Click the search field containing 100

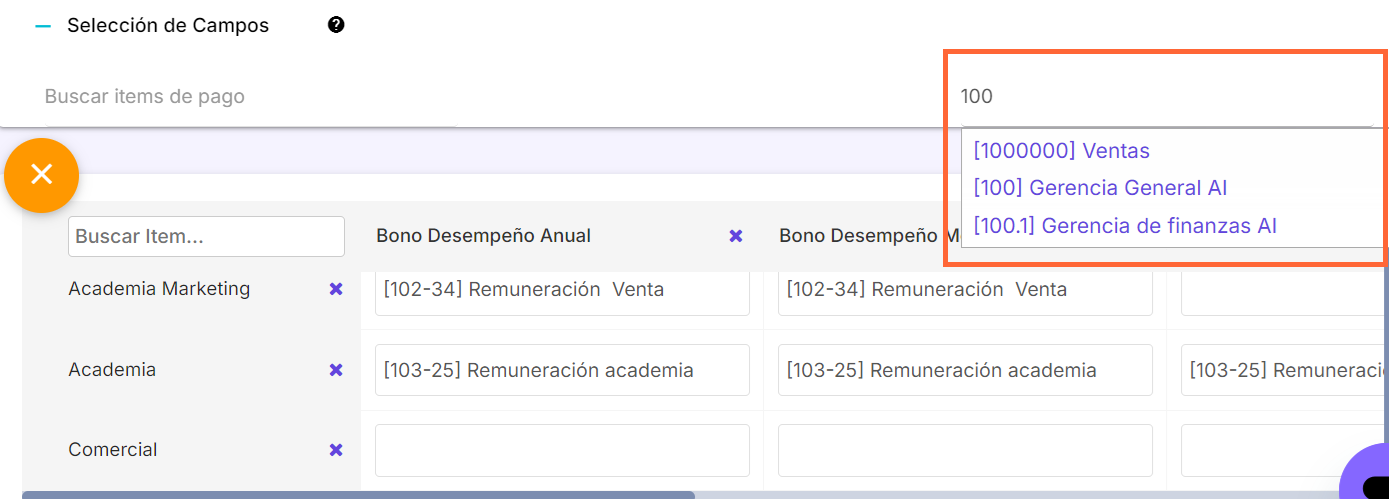click(1160, 97)
